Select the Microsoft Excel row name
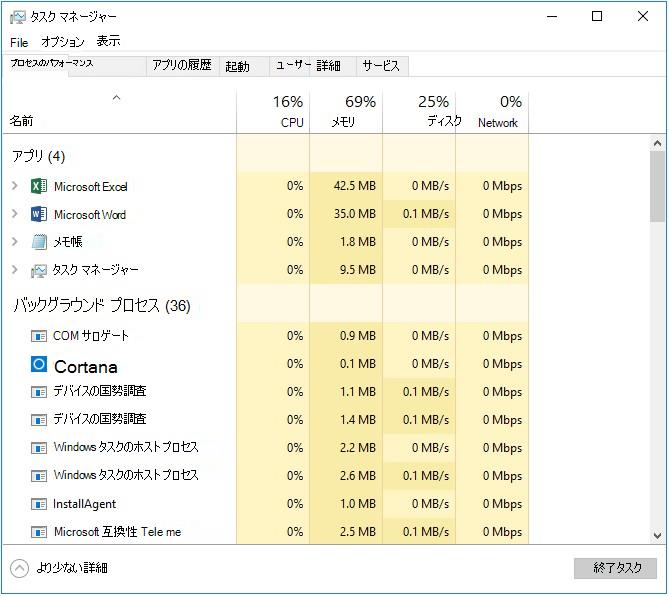The height and width of the screenshot is (597, 669). 90,187
